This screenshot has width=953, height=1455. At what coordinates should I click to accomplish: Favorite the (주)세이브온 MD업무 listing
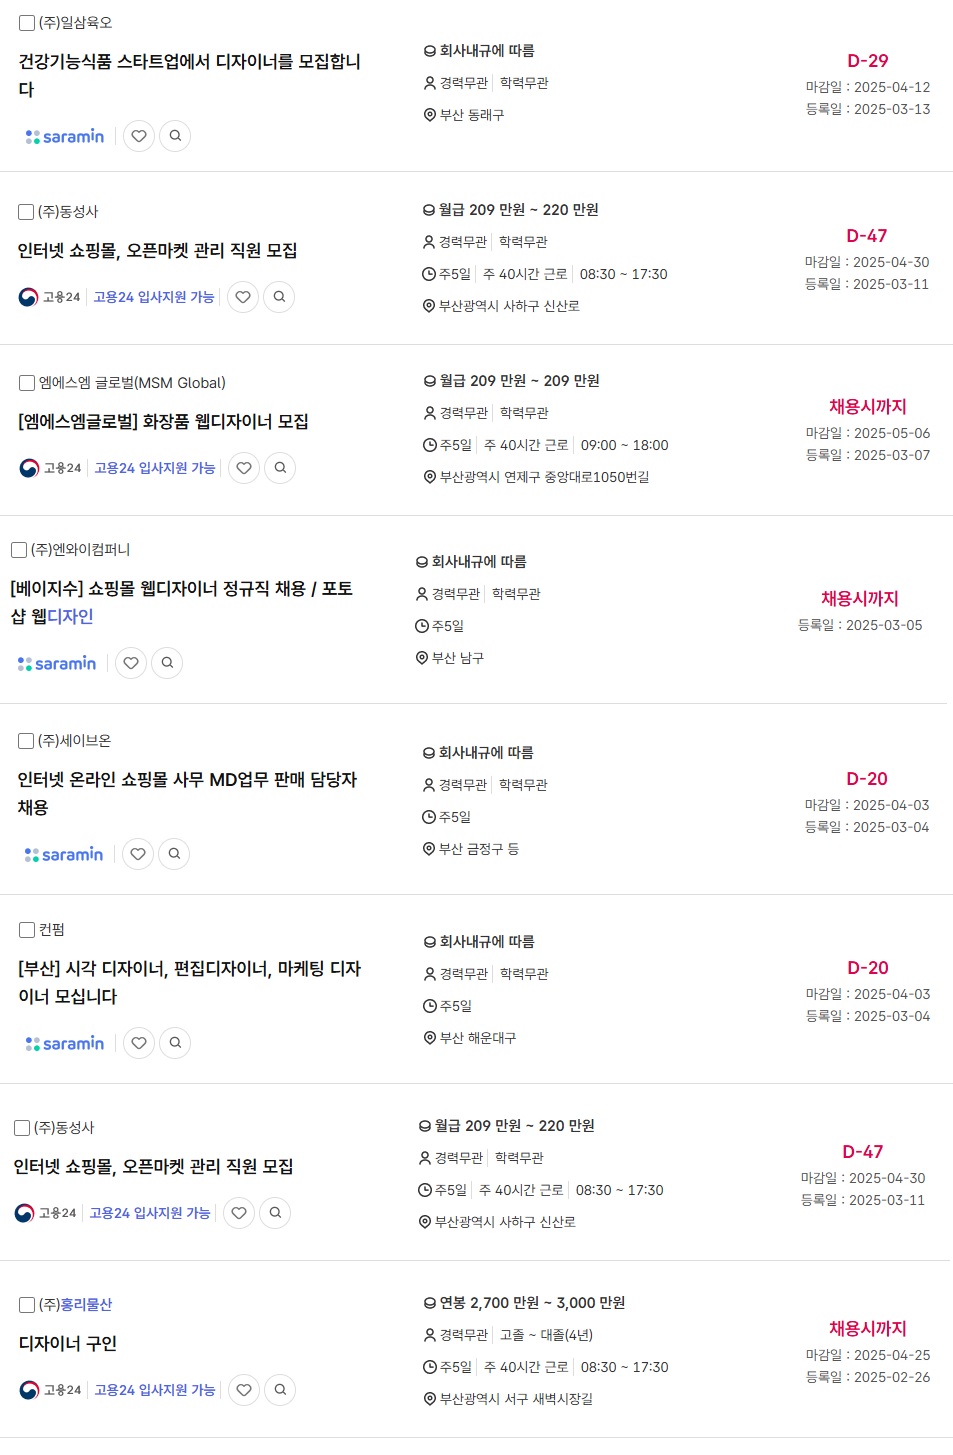138,853
